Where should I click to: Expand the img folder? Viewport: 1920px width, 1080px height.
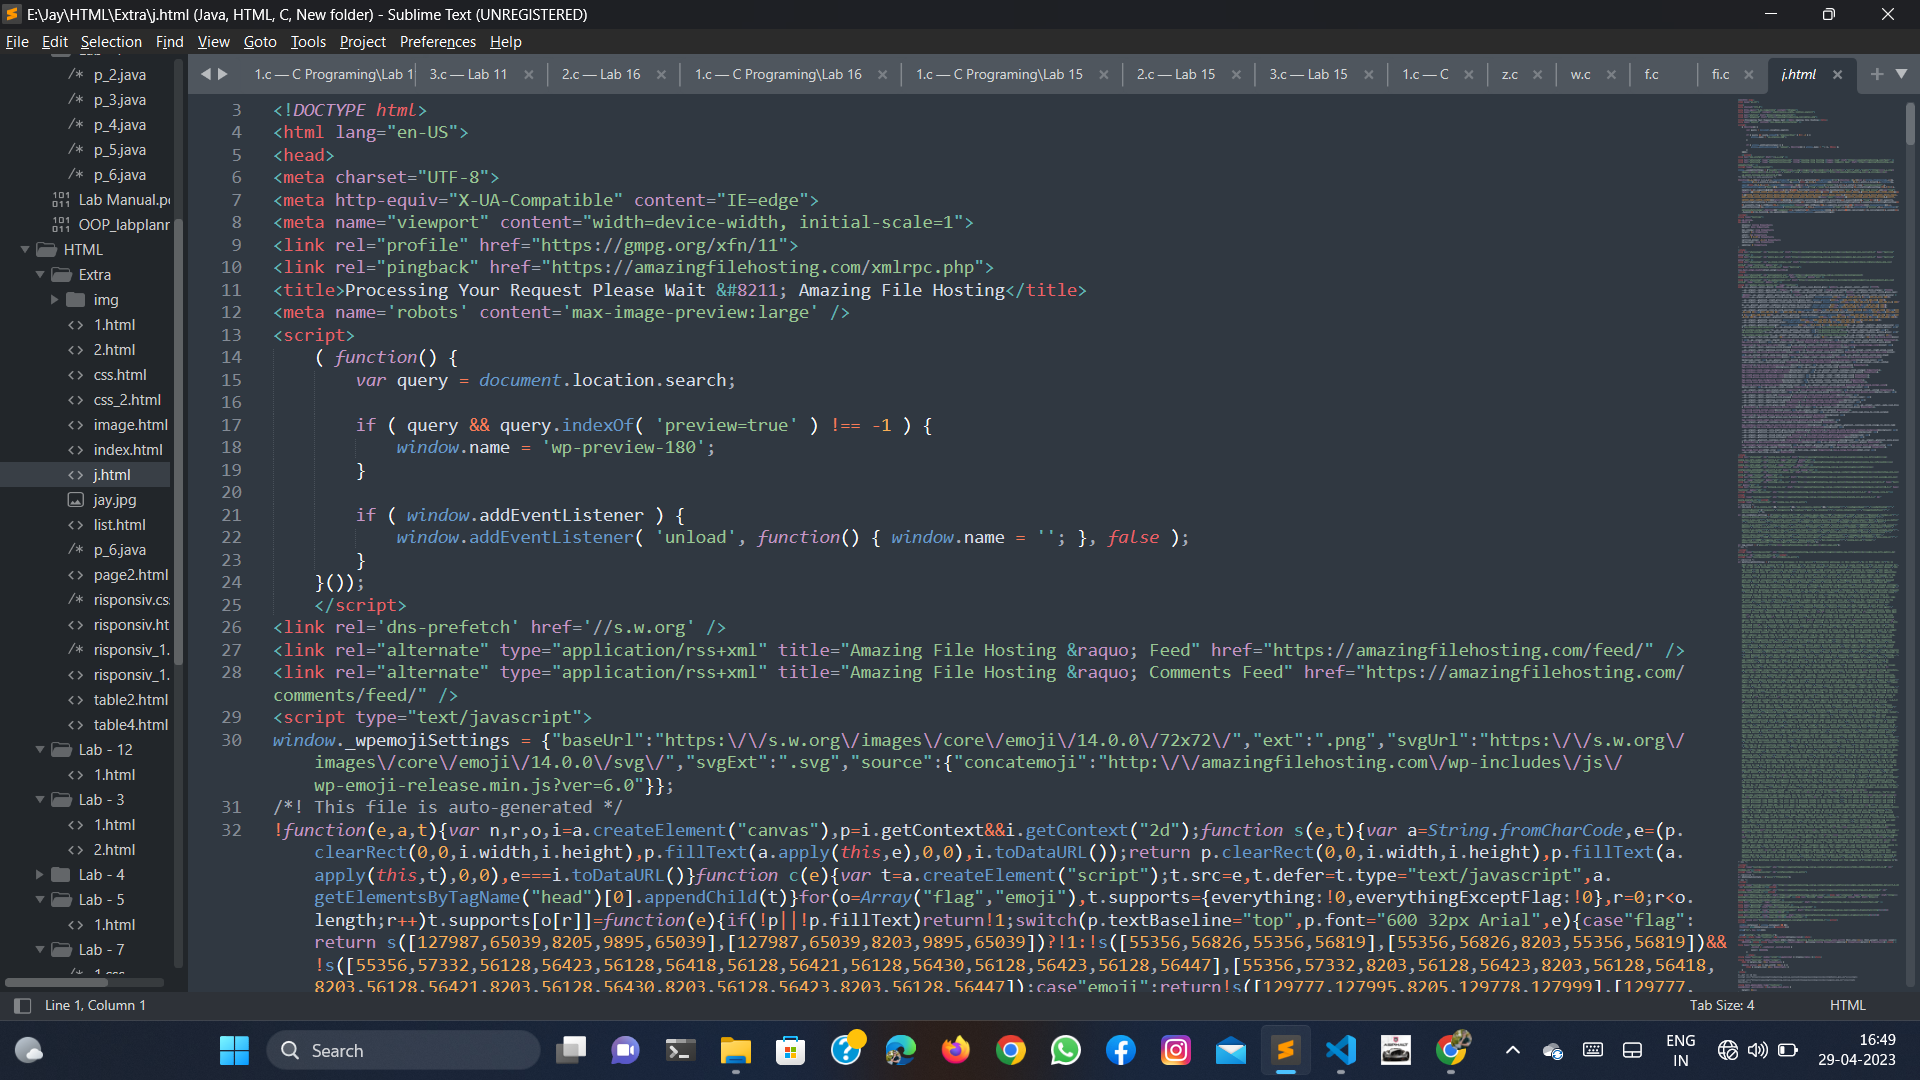click(55, 300)
